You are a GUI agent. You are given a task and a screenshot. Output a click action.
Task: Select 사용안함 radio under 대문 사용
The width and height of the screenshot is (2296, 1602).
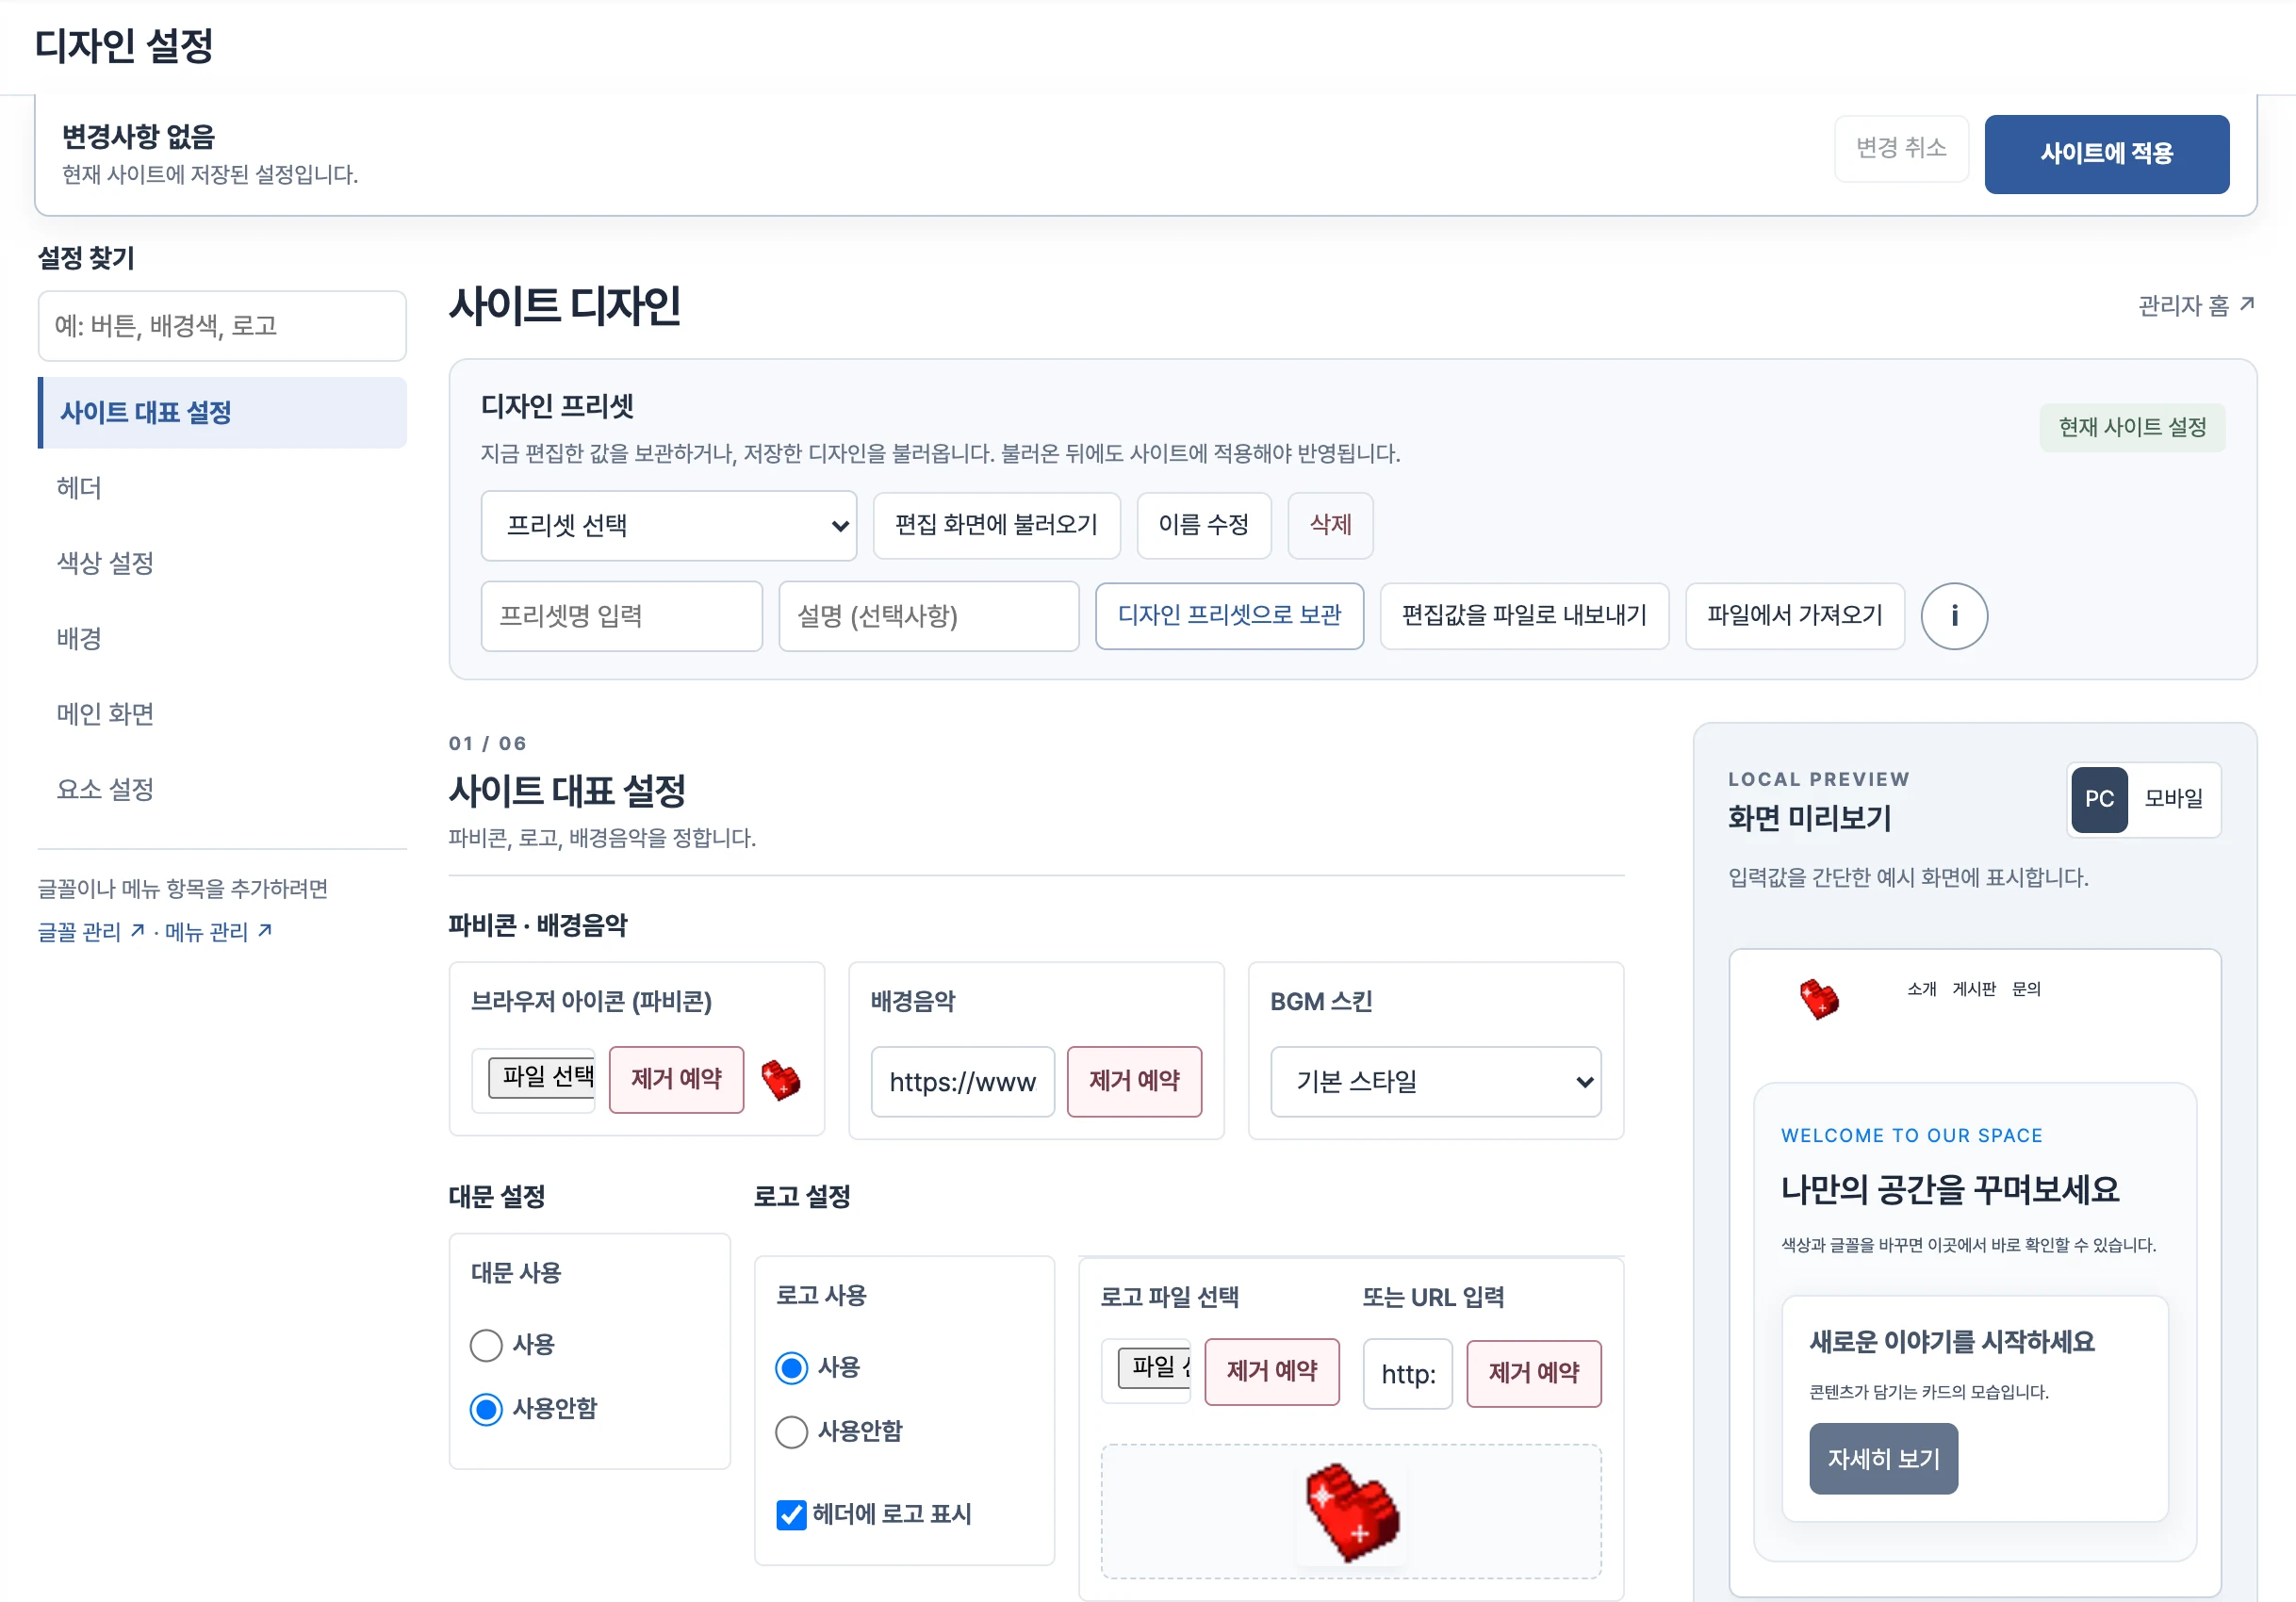pyautogui.click(x=486, y=1409)
